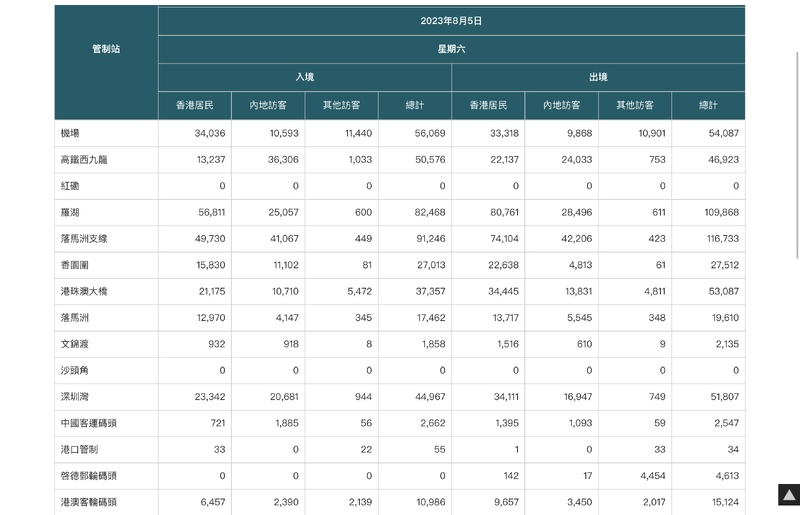Click the 入境 header cell
This screenshot has width=800, height=515.
(x=305, y=77)
